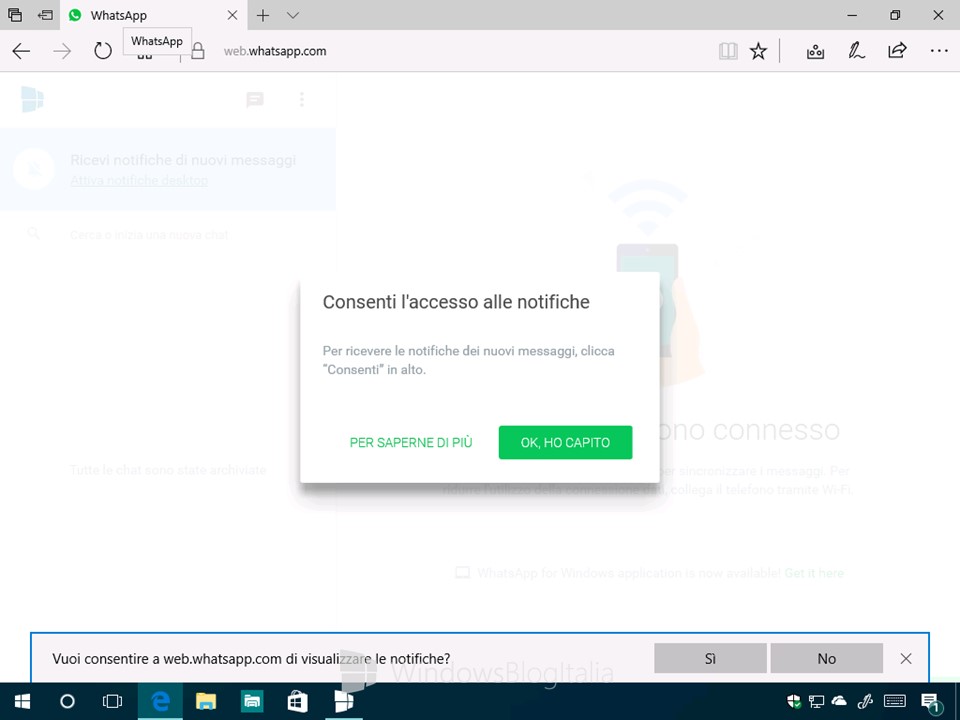This screenshot has width=960, height=720.
Task: Click WhatsApp profile avatar
Action: (x=32, y=99)
